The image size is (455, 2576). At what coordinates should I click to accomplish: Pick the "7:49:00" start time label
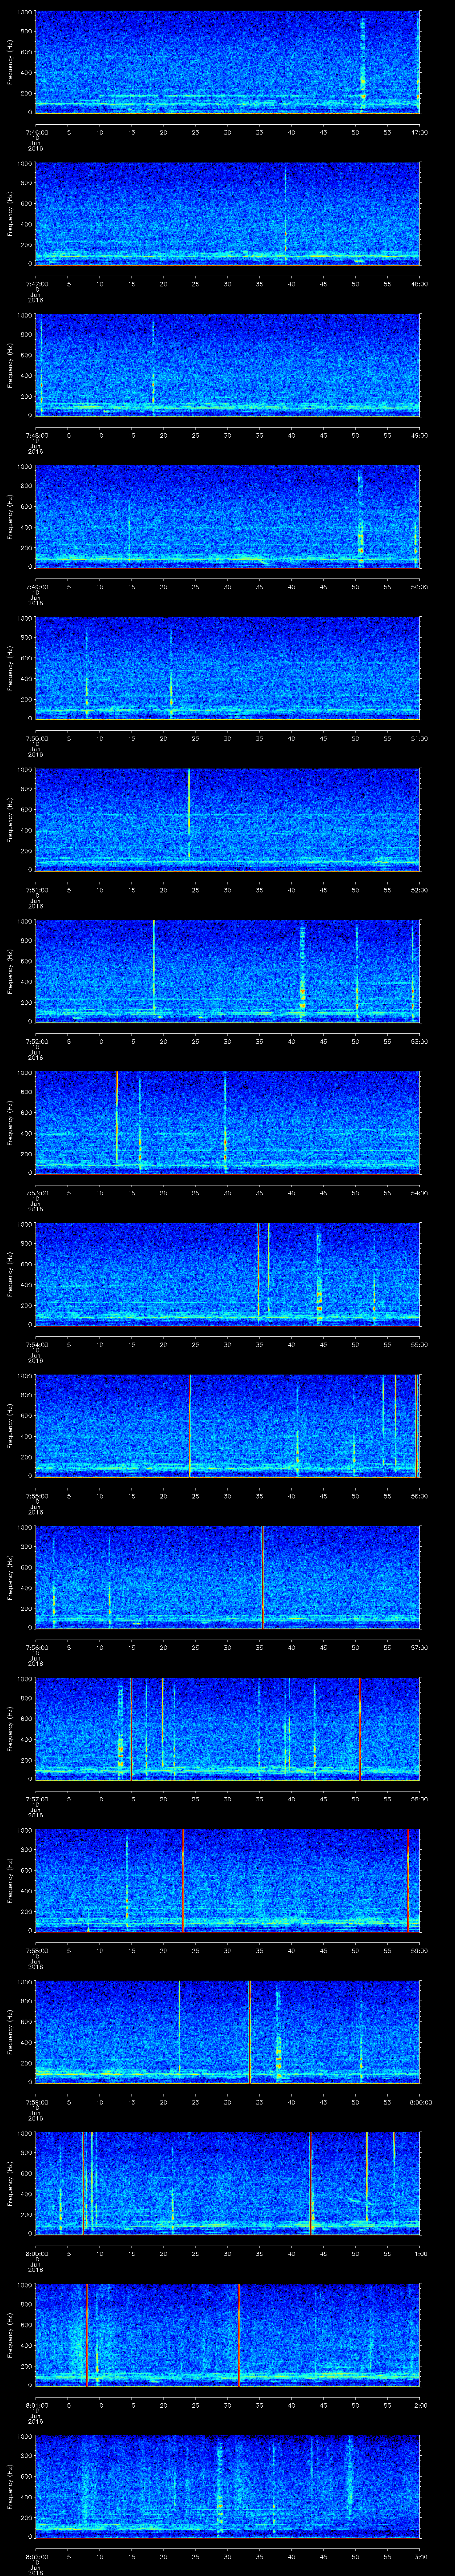point(36,587)
